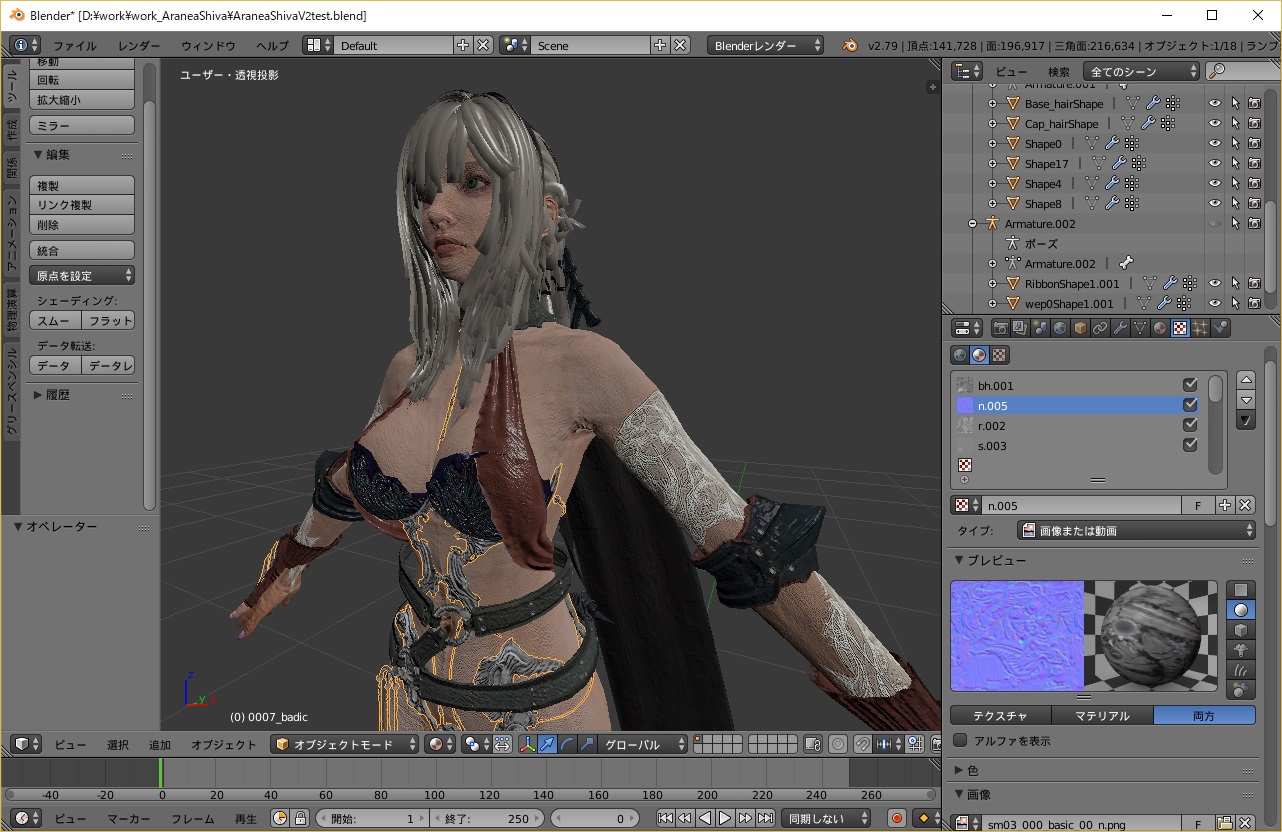The width and height of the screenshot is (1282, 832).
Task: Open the オブジェクトモード mode dropdown
Action: click(x=345, y=744)
